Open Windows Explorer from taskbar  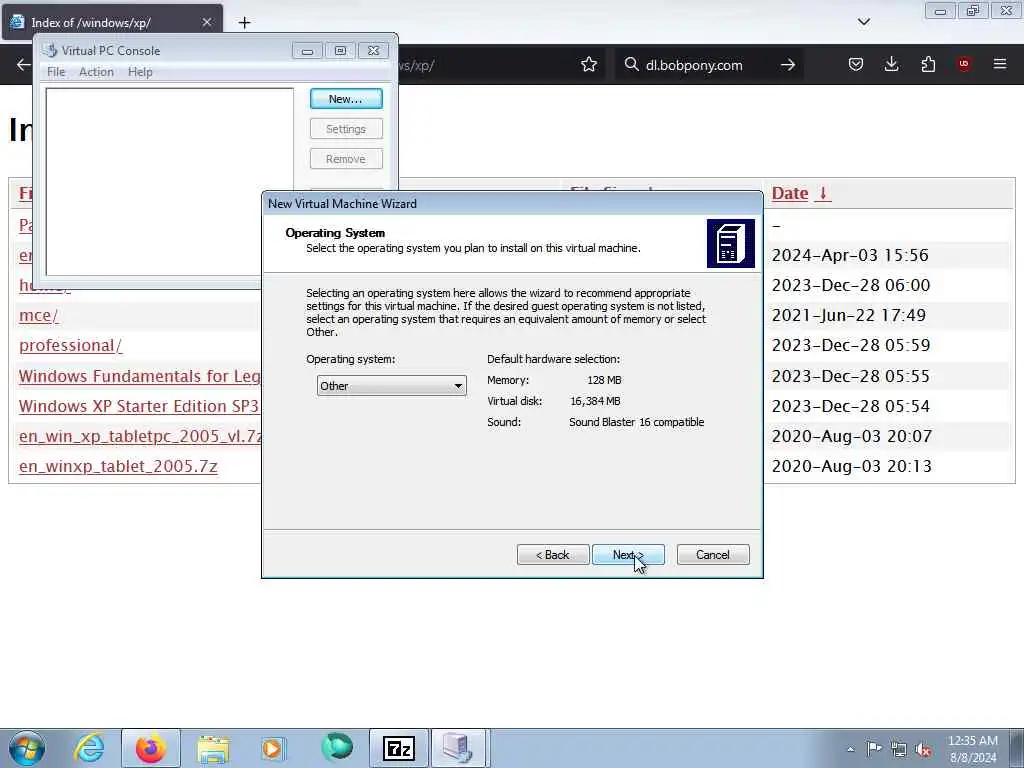[213, 748]
